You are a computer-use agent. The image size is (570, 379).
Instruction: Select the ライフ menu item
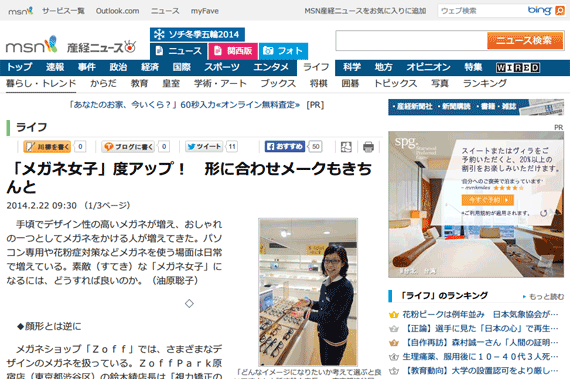coord(316,68)
